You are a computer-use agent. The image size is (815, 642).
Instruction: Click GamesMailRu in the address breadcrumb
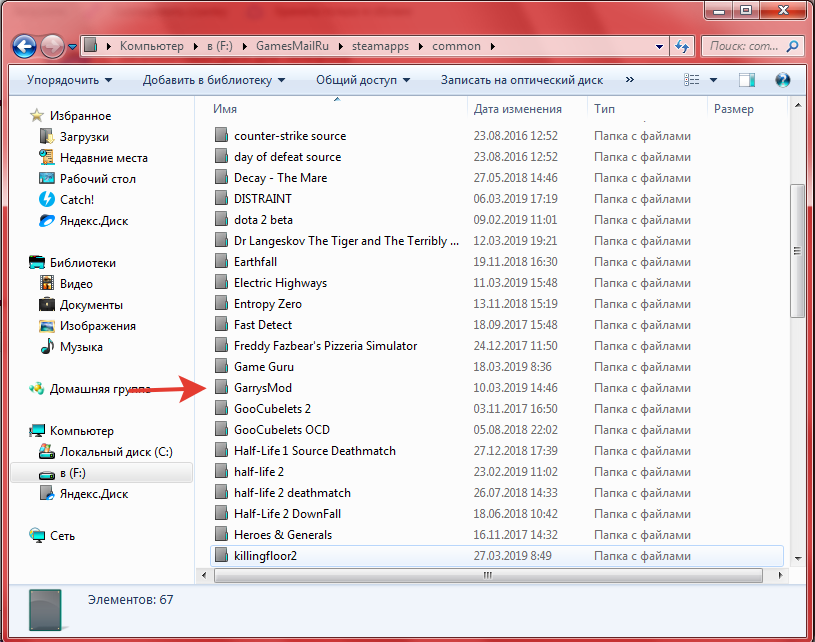pyautogui.click(x=292, y=46)
